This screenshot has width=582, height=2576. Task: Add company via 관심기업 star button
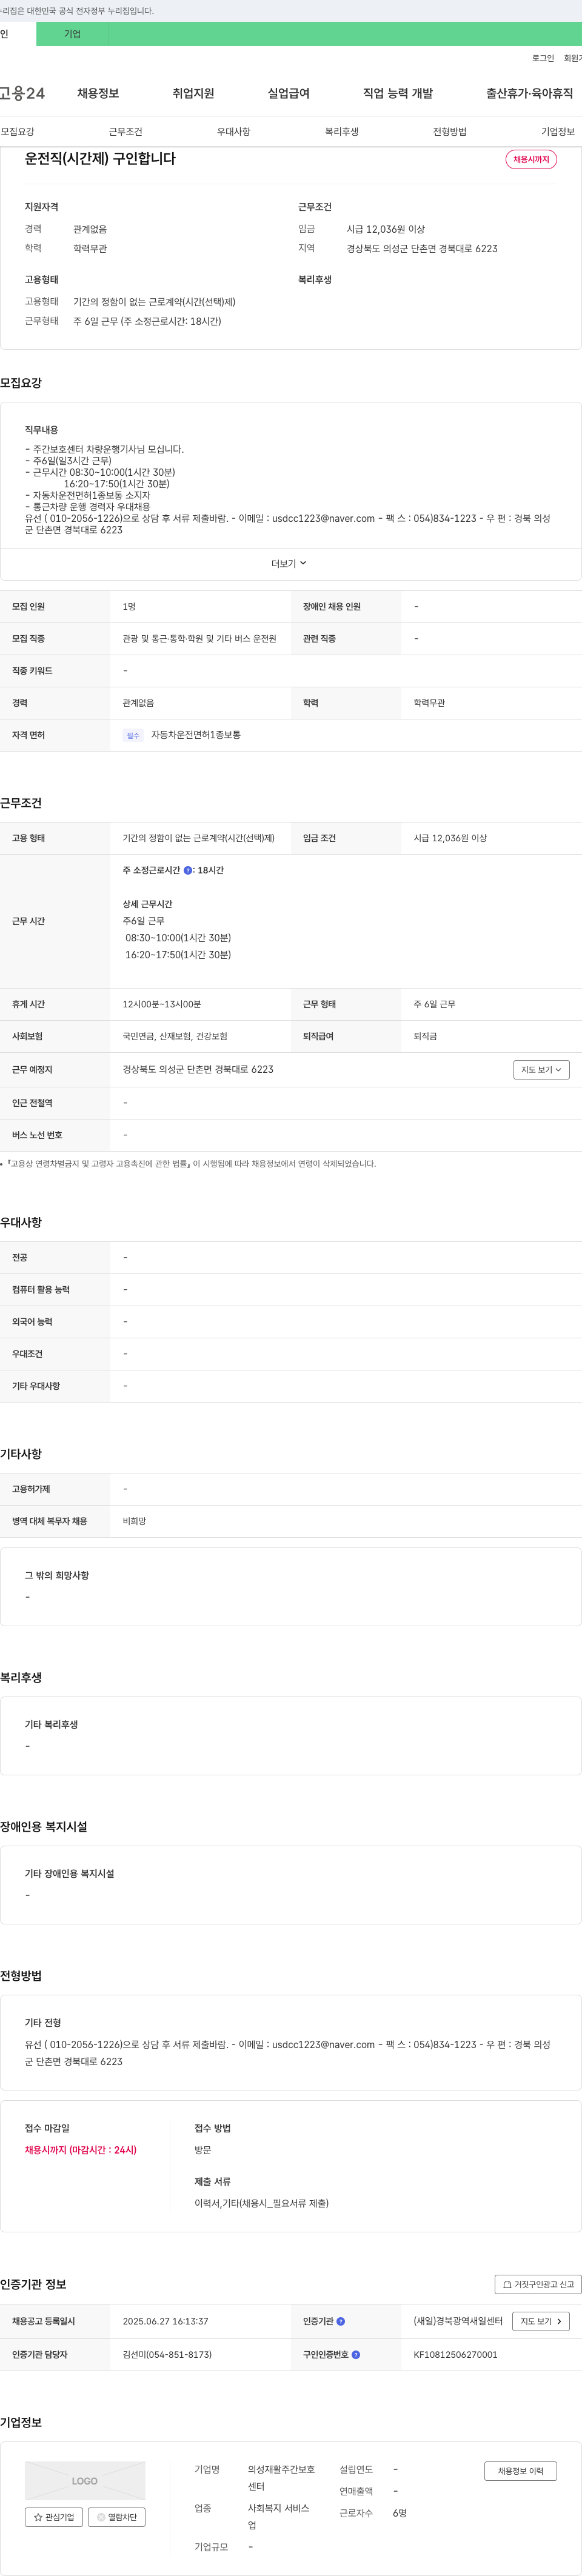tap(54, 2517)
